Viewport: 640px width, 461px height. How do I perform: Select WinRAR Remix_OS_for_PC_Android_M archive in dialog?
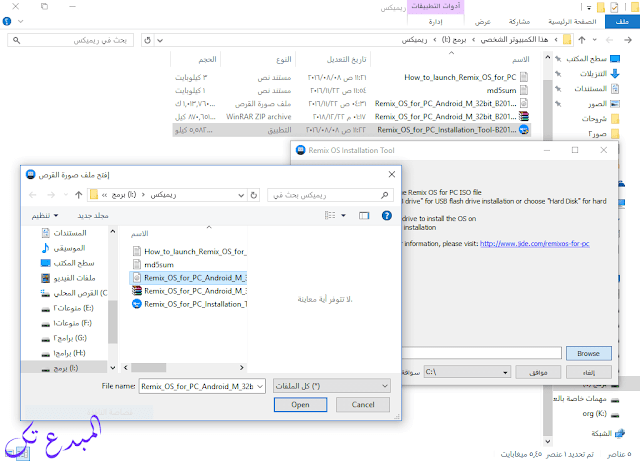(189, 291)
